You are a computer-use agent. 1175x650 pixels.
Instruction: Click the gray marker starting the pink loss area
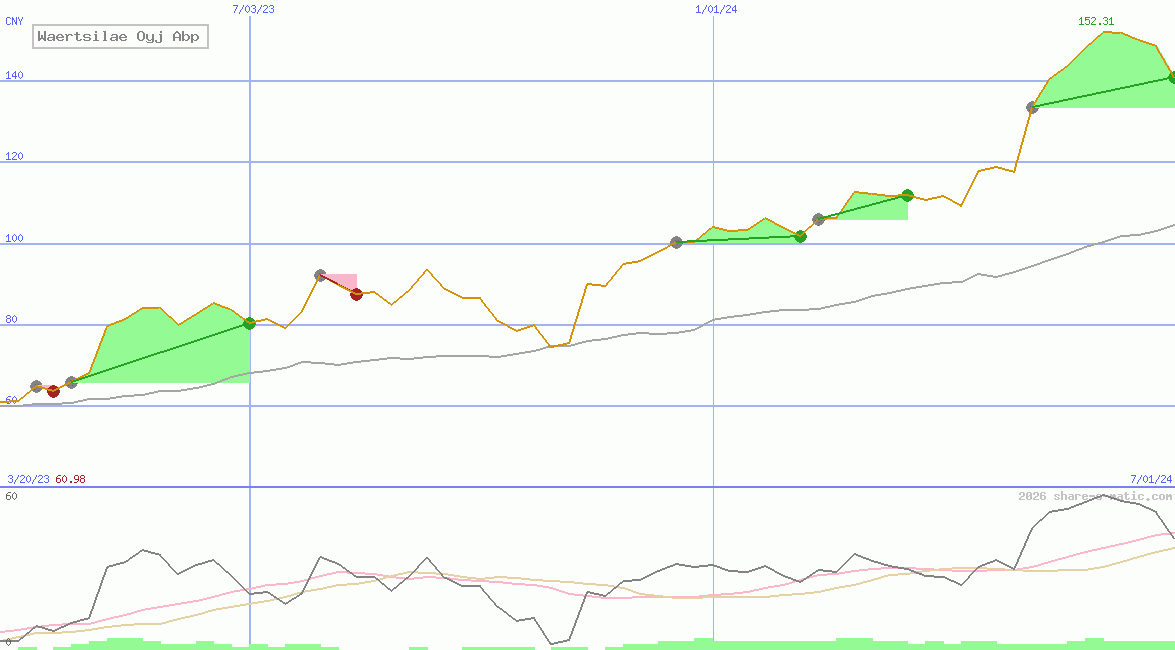tap(320, 275)
